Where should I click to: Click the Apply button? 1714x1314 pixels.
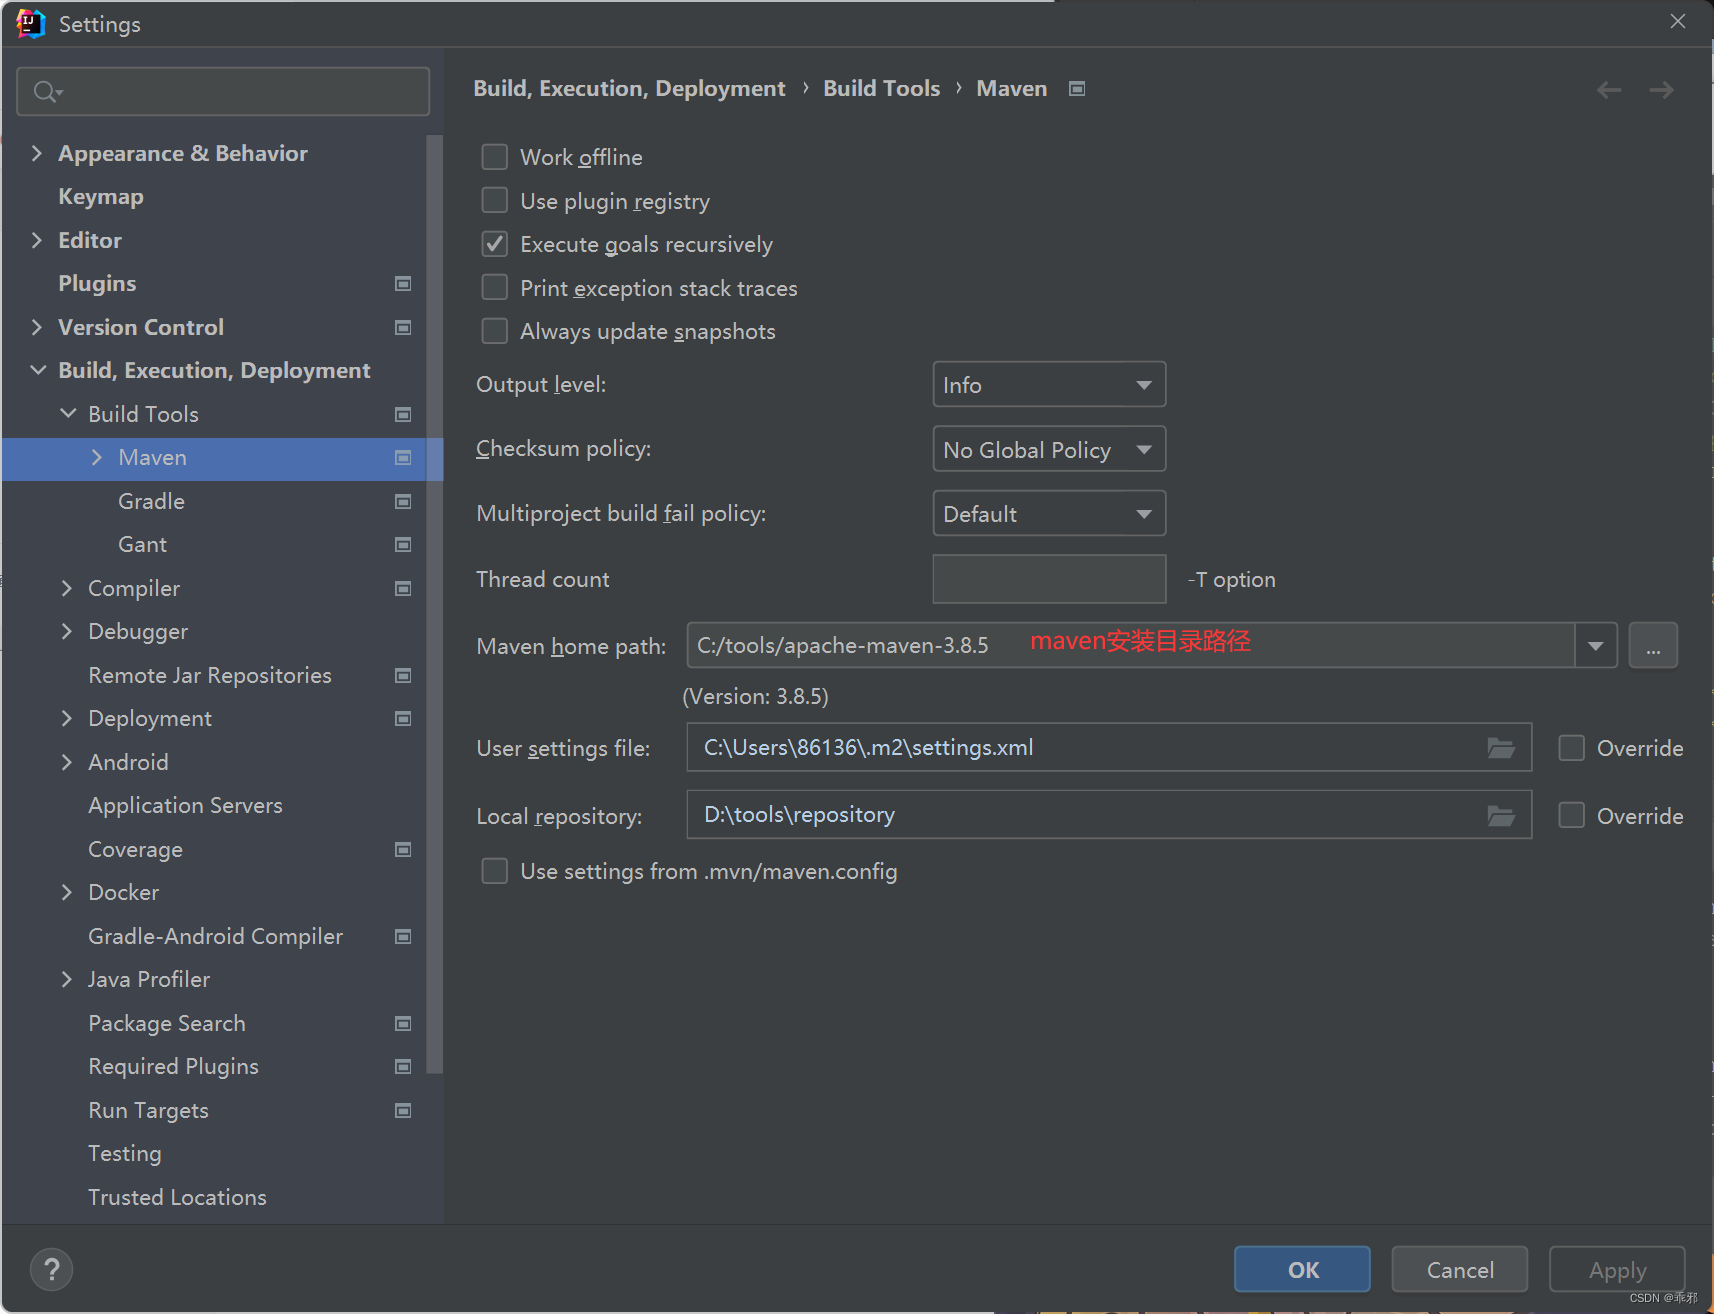coord(1616,1269)
